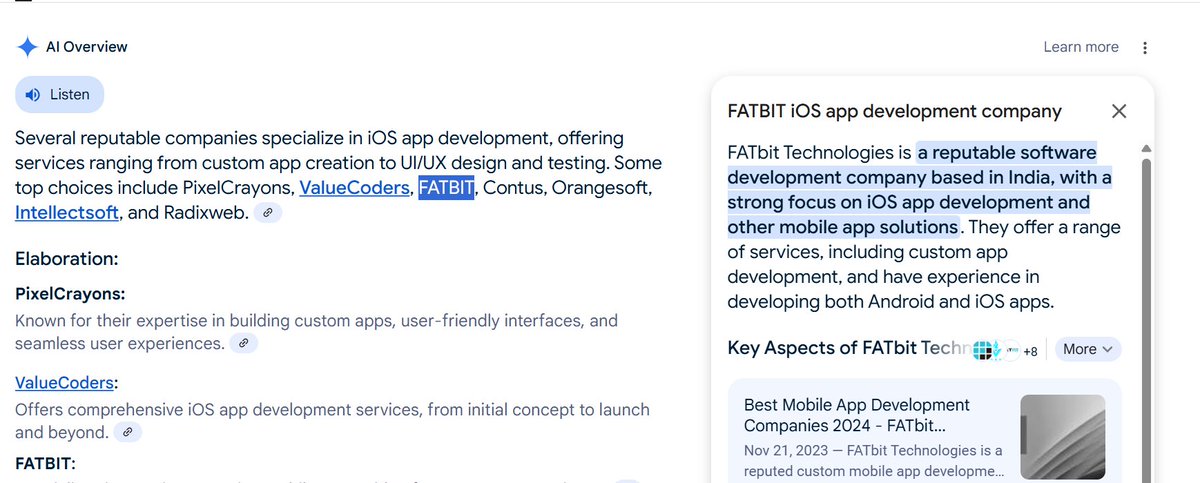1200x483 pixels.
Task: Open the Intellectsoft link
Action: pos(67,212)
